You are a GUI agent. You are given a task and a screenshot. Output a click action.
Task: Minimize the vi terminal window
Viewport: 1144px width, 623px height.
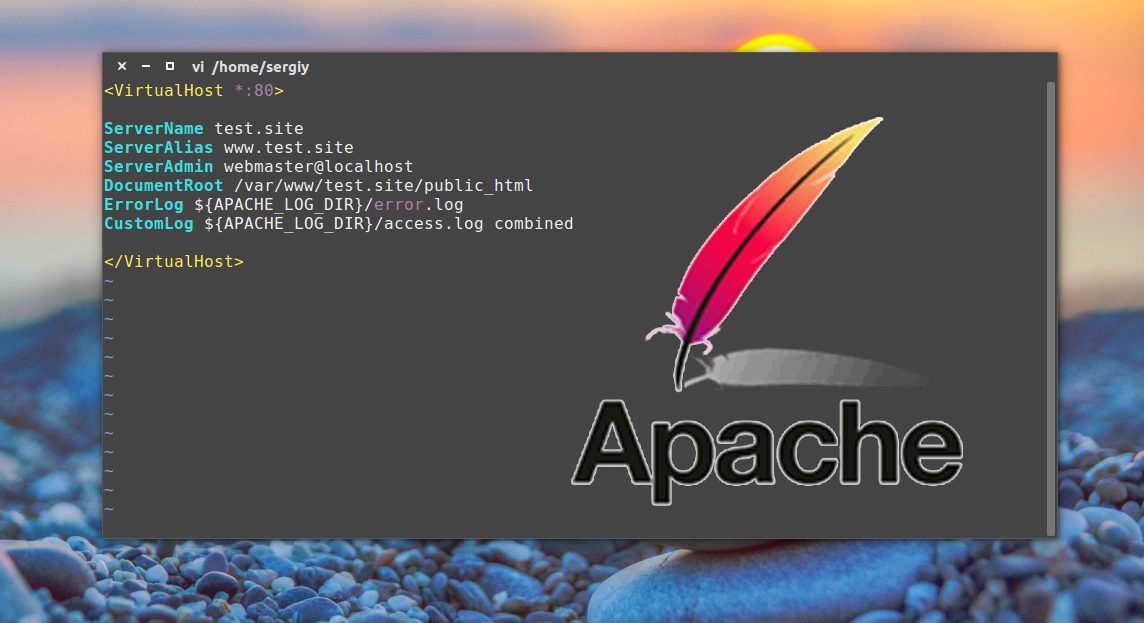point(146,66)
